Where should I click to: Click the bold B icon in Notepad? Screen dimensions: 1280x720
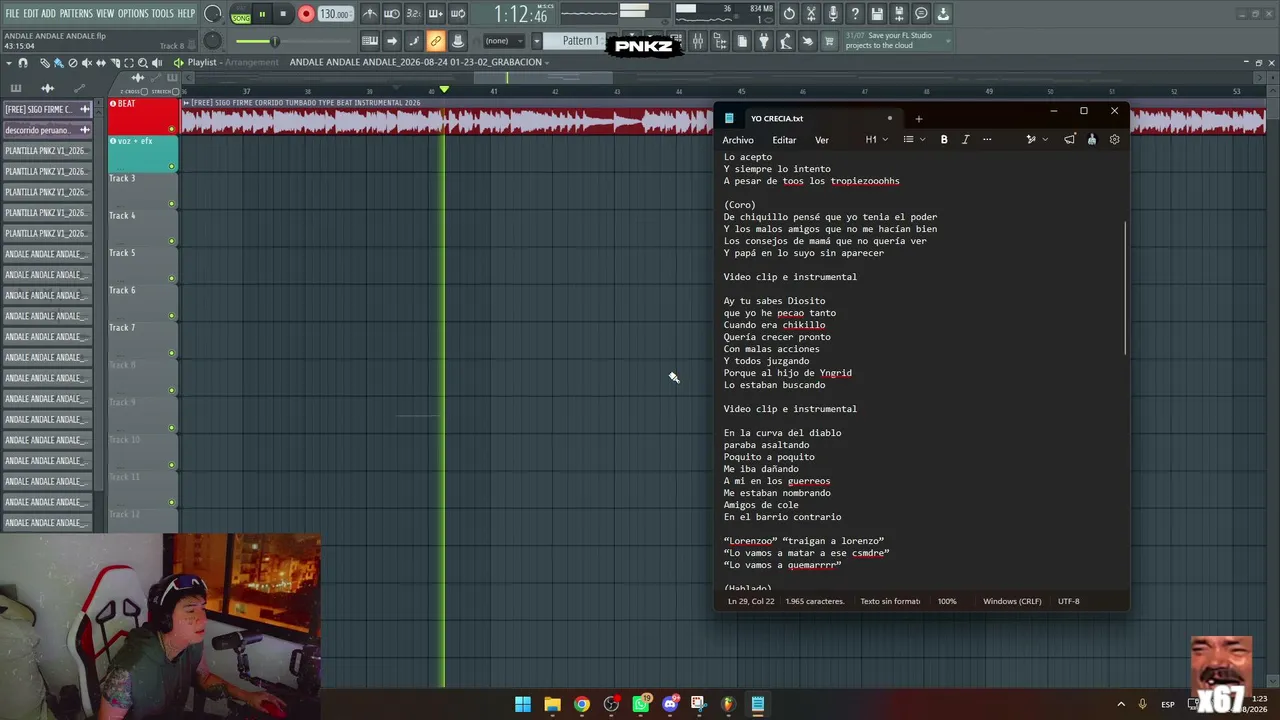point(944,140)
